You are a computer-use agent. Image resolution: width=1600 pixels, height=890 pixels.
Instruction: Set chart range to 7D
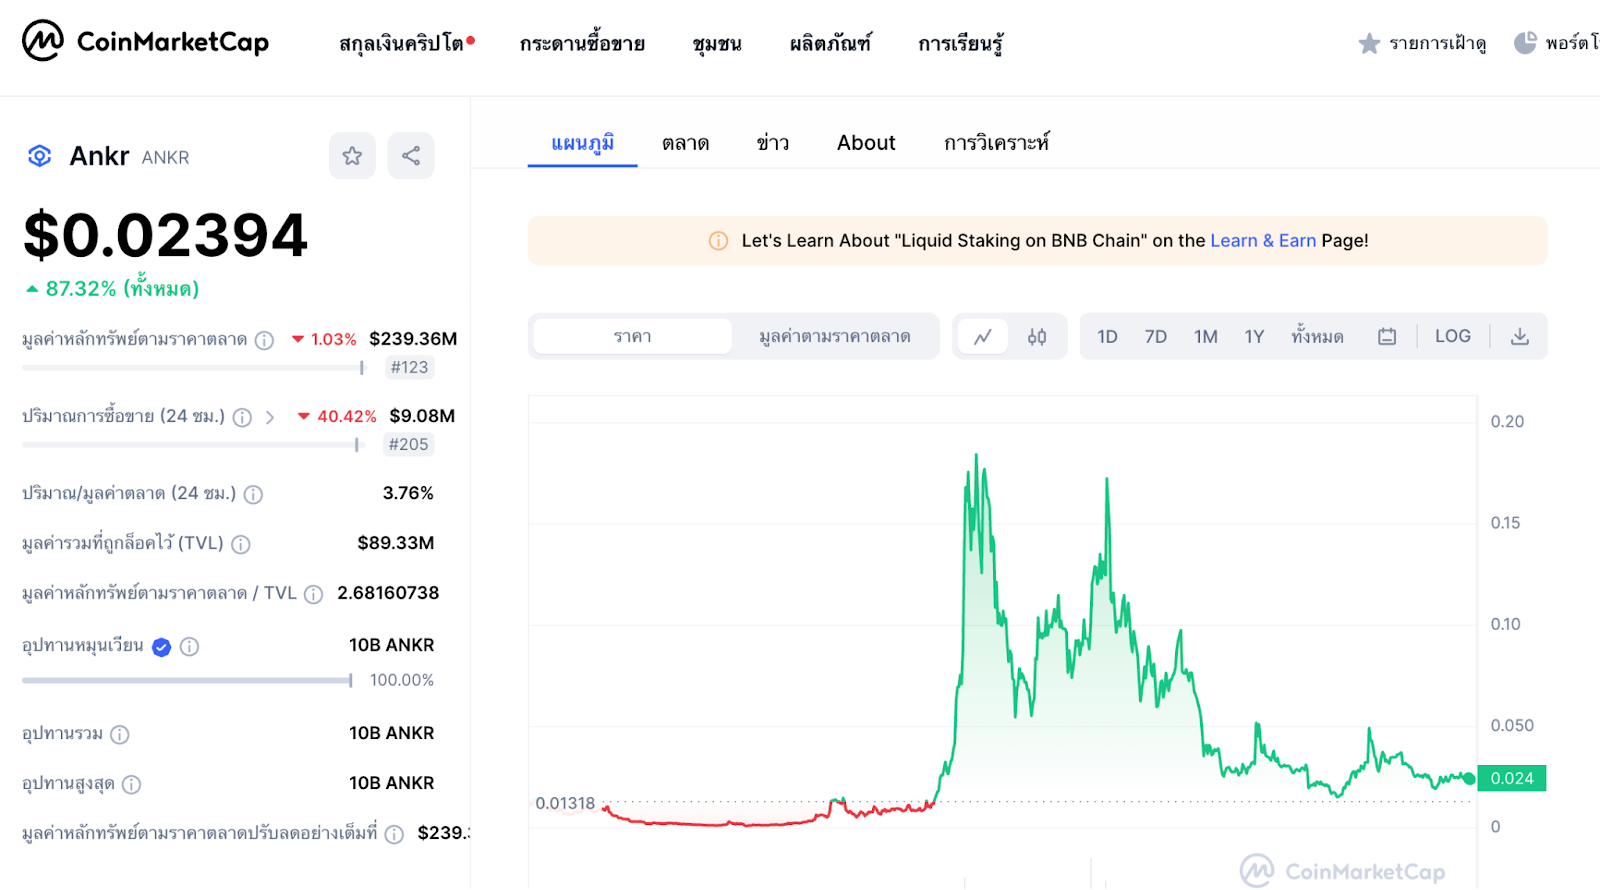coord(1156,337)
